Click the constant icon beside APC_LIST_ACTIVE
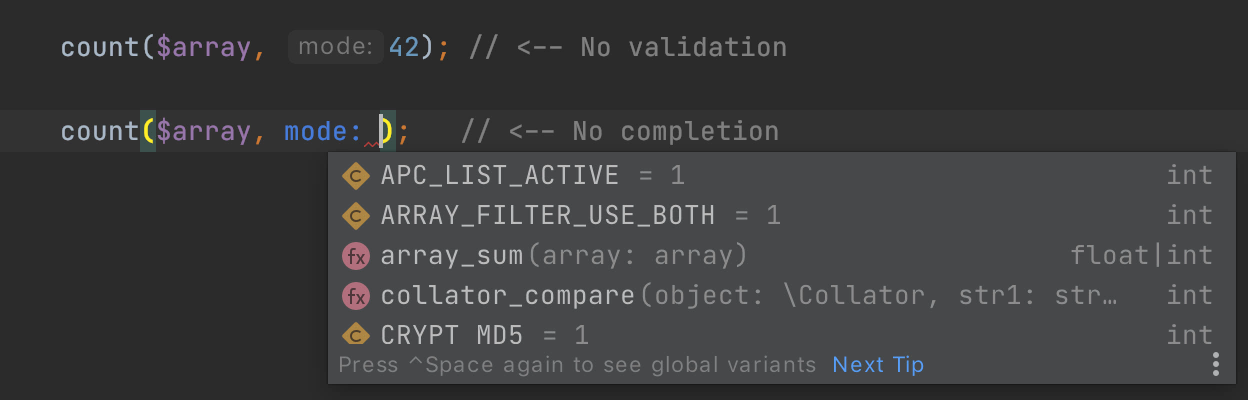 (x=355, y=176)
